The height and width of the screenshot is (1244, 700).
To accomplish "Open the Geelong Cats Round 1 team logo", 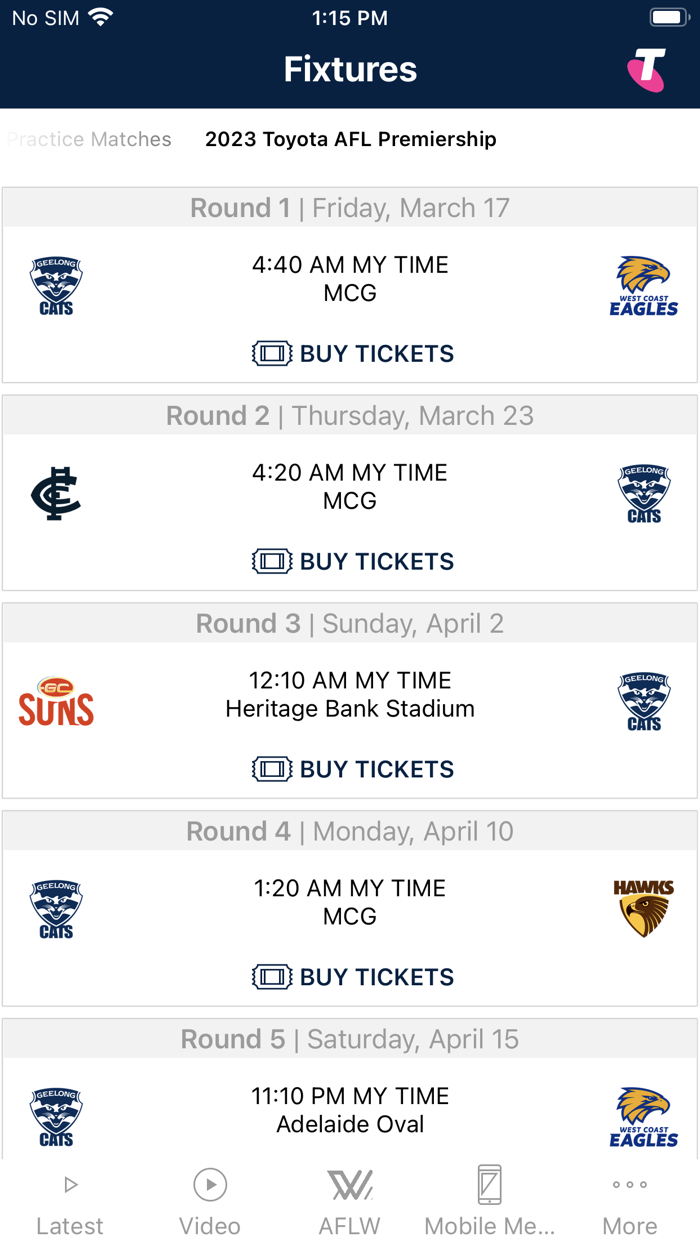I will click(56, 285).
